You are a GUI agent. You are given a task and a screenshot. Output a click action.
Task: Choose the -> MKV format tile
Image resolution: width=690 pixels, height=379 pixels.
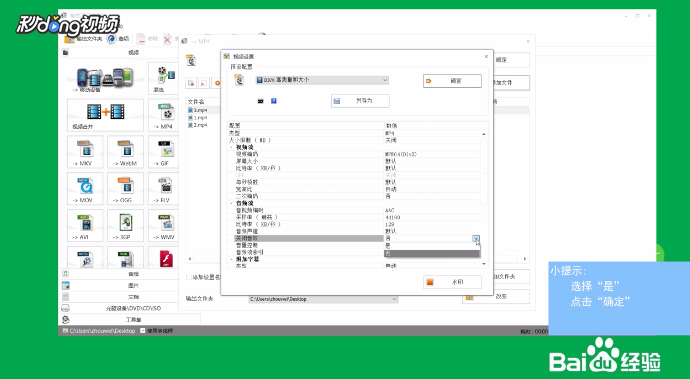85,152
